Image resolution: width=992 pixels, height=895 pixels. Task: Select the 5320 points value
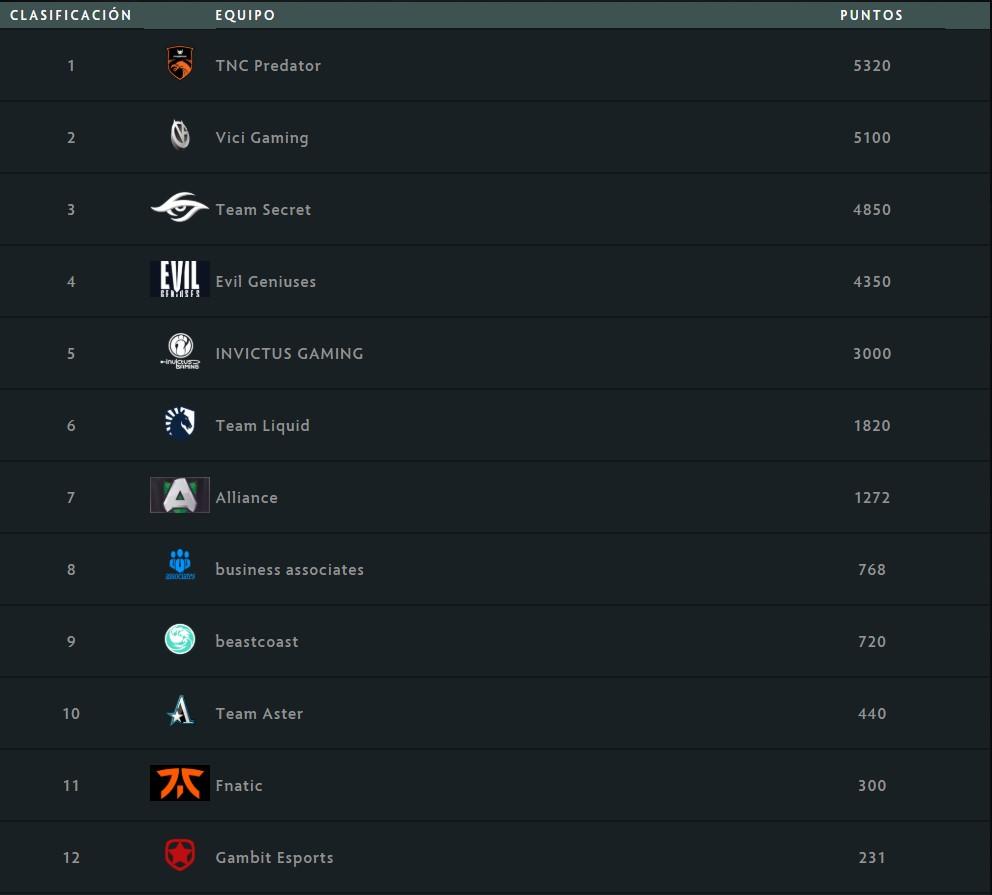[872, 65]
